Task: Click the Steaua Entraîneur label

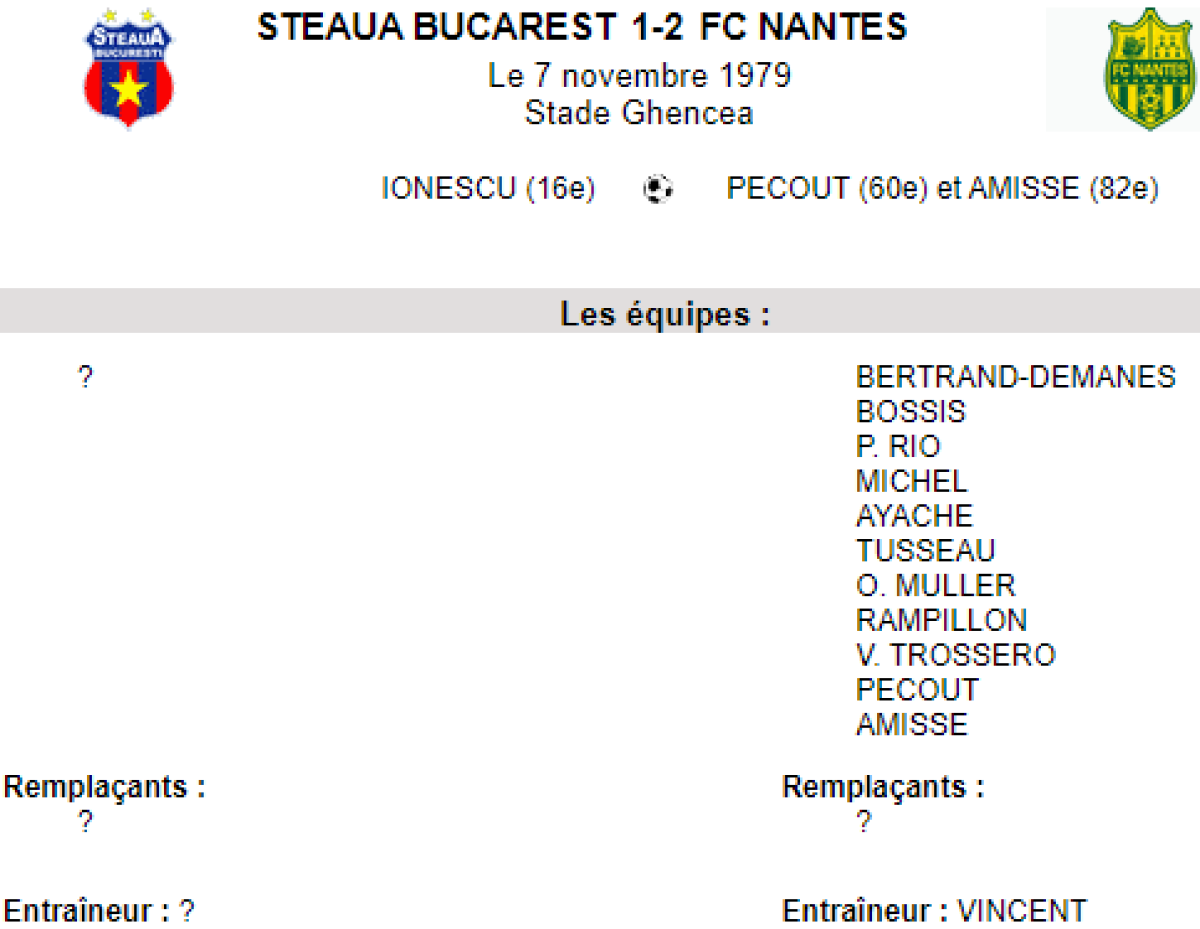Action: [87, 912]
